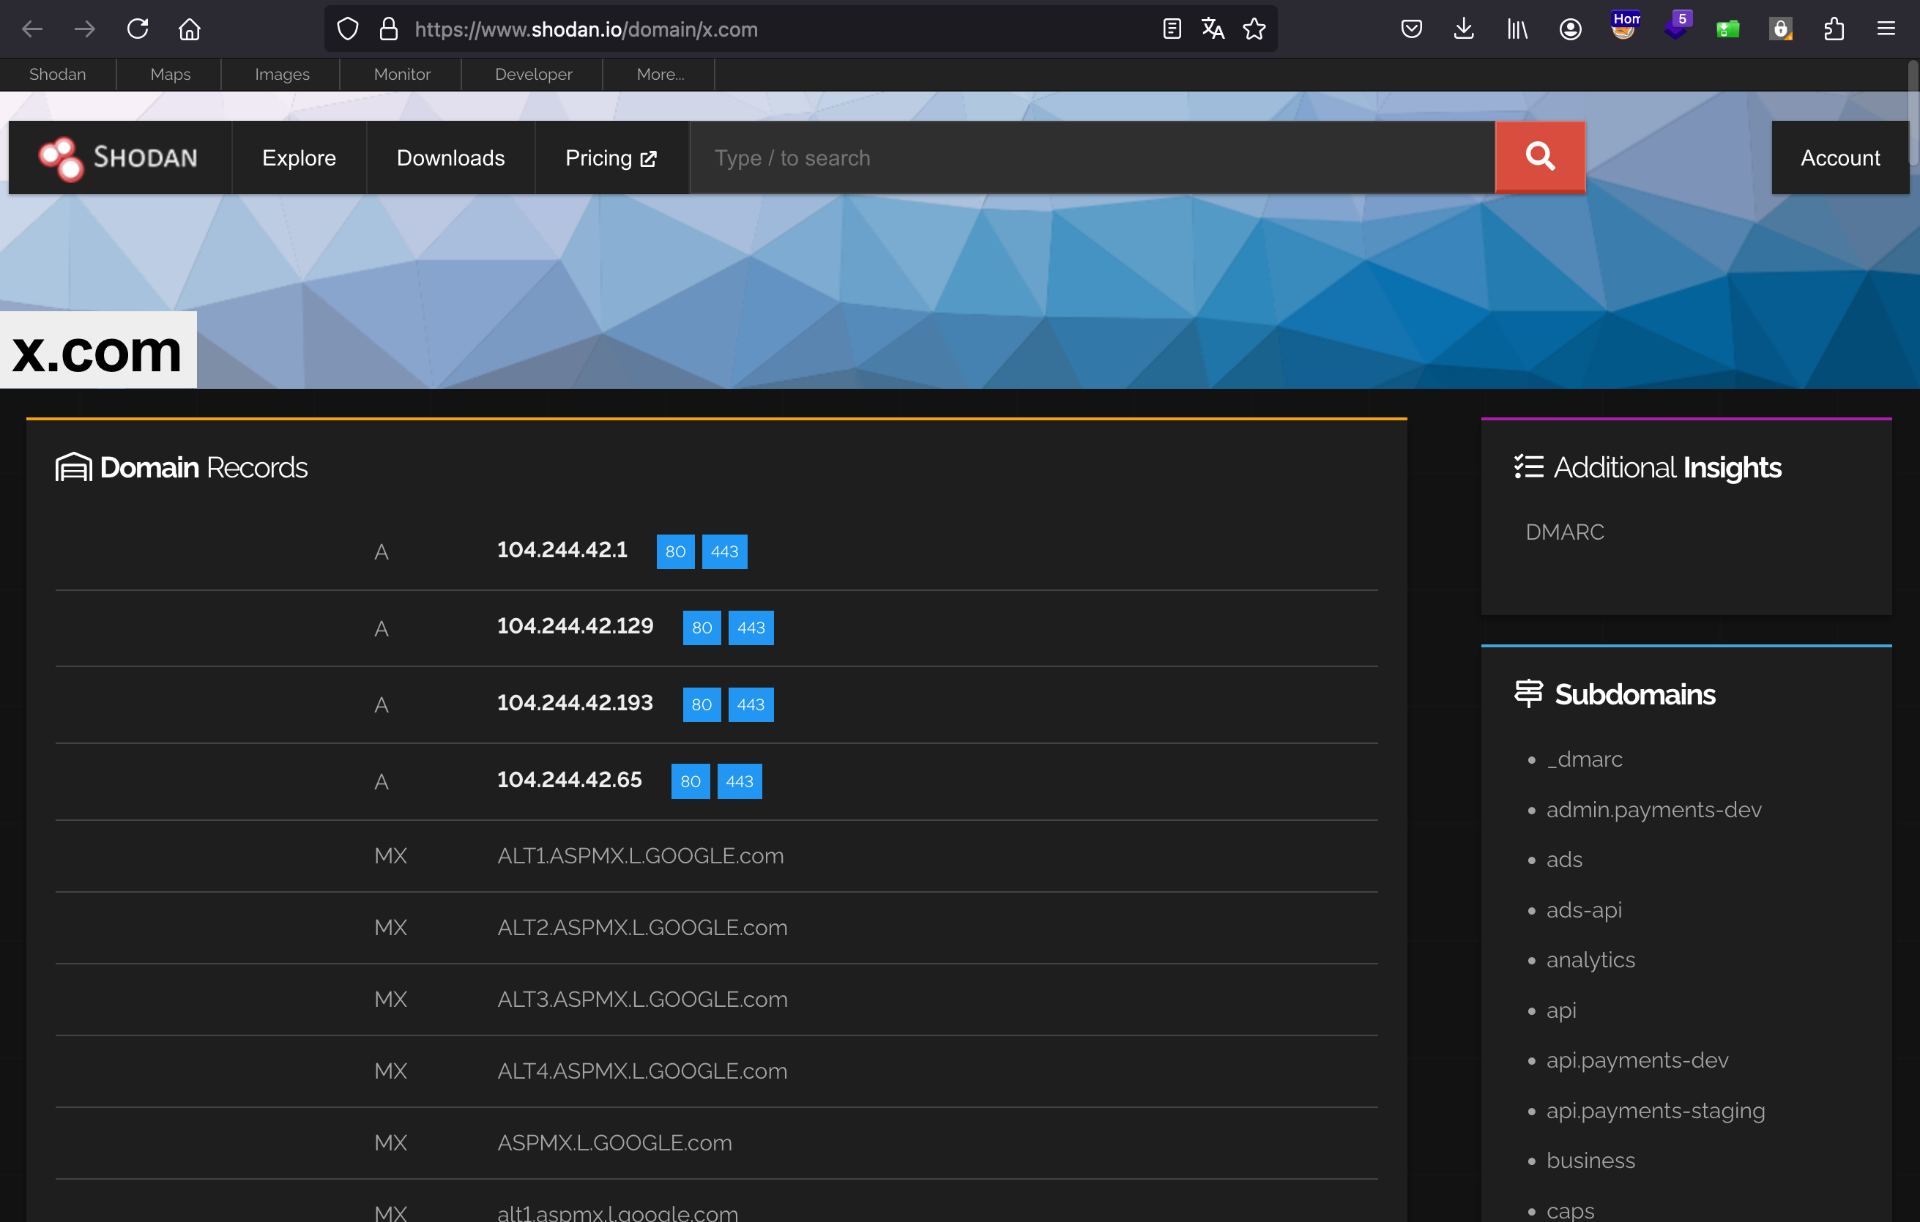Focus the Type / to search field
This screenshot has width=1920, height=1222.
(1090, 158)
